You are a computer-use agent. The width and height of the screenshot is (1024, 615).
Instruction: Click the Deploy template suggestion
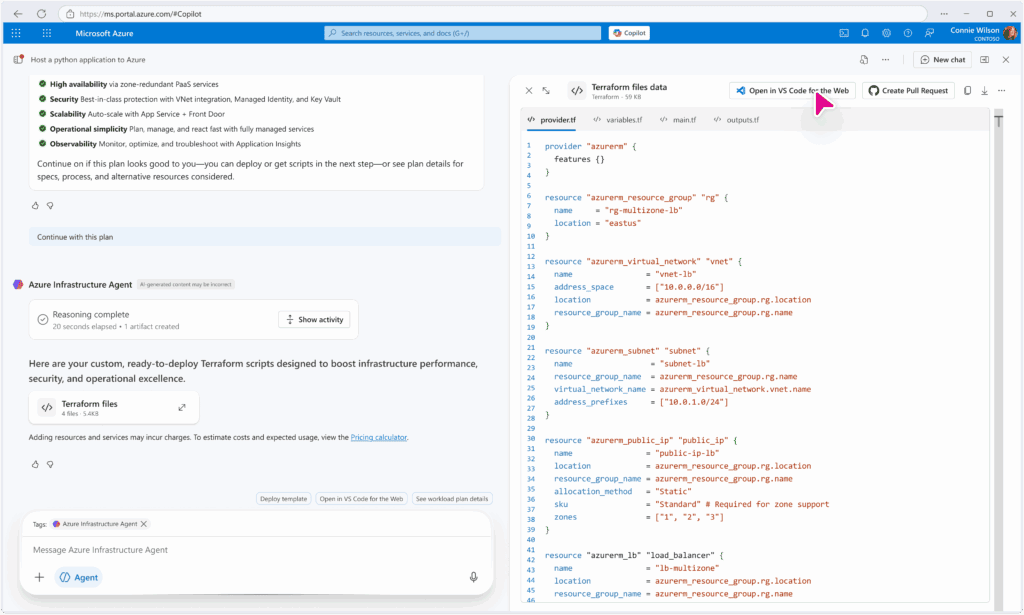(x=283, y=499)
